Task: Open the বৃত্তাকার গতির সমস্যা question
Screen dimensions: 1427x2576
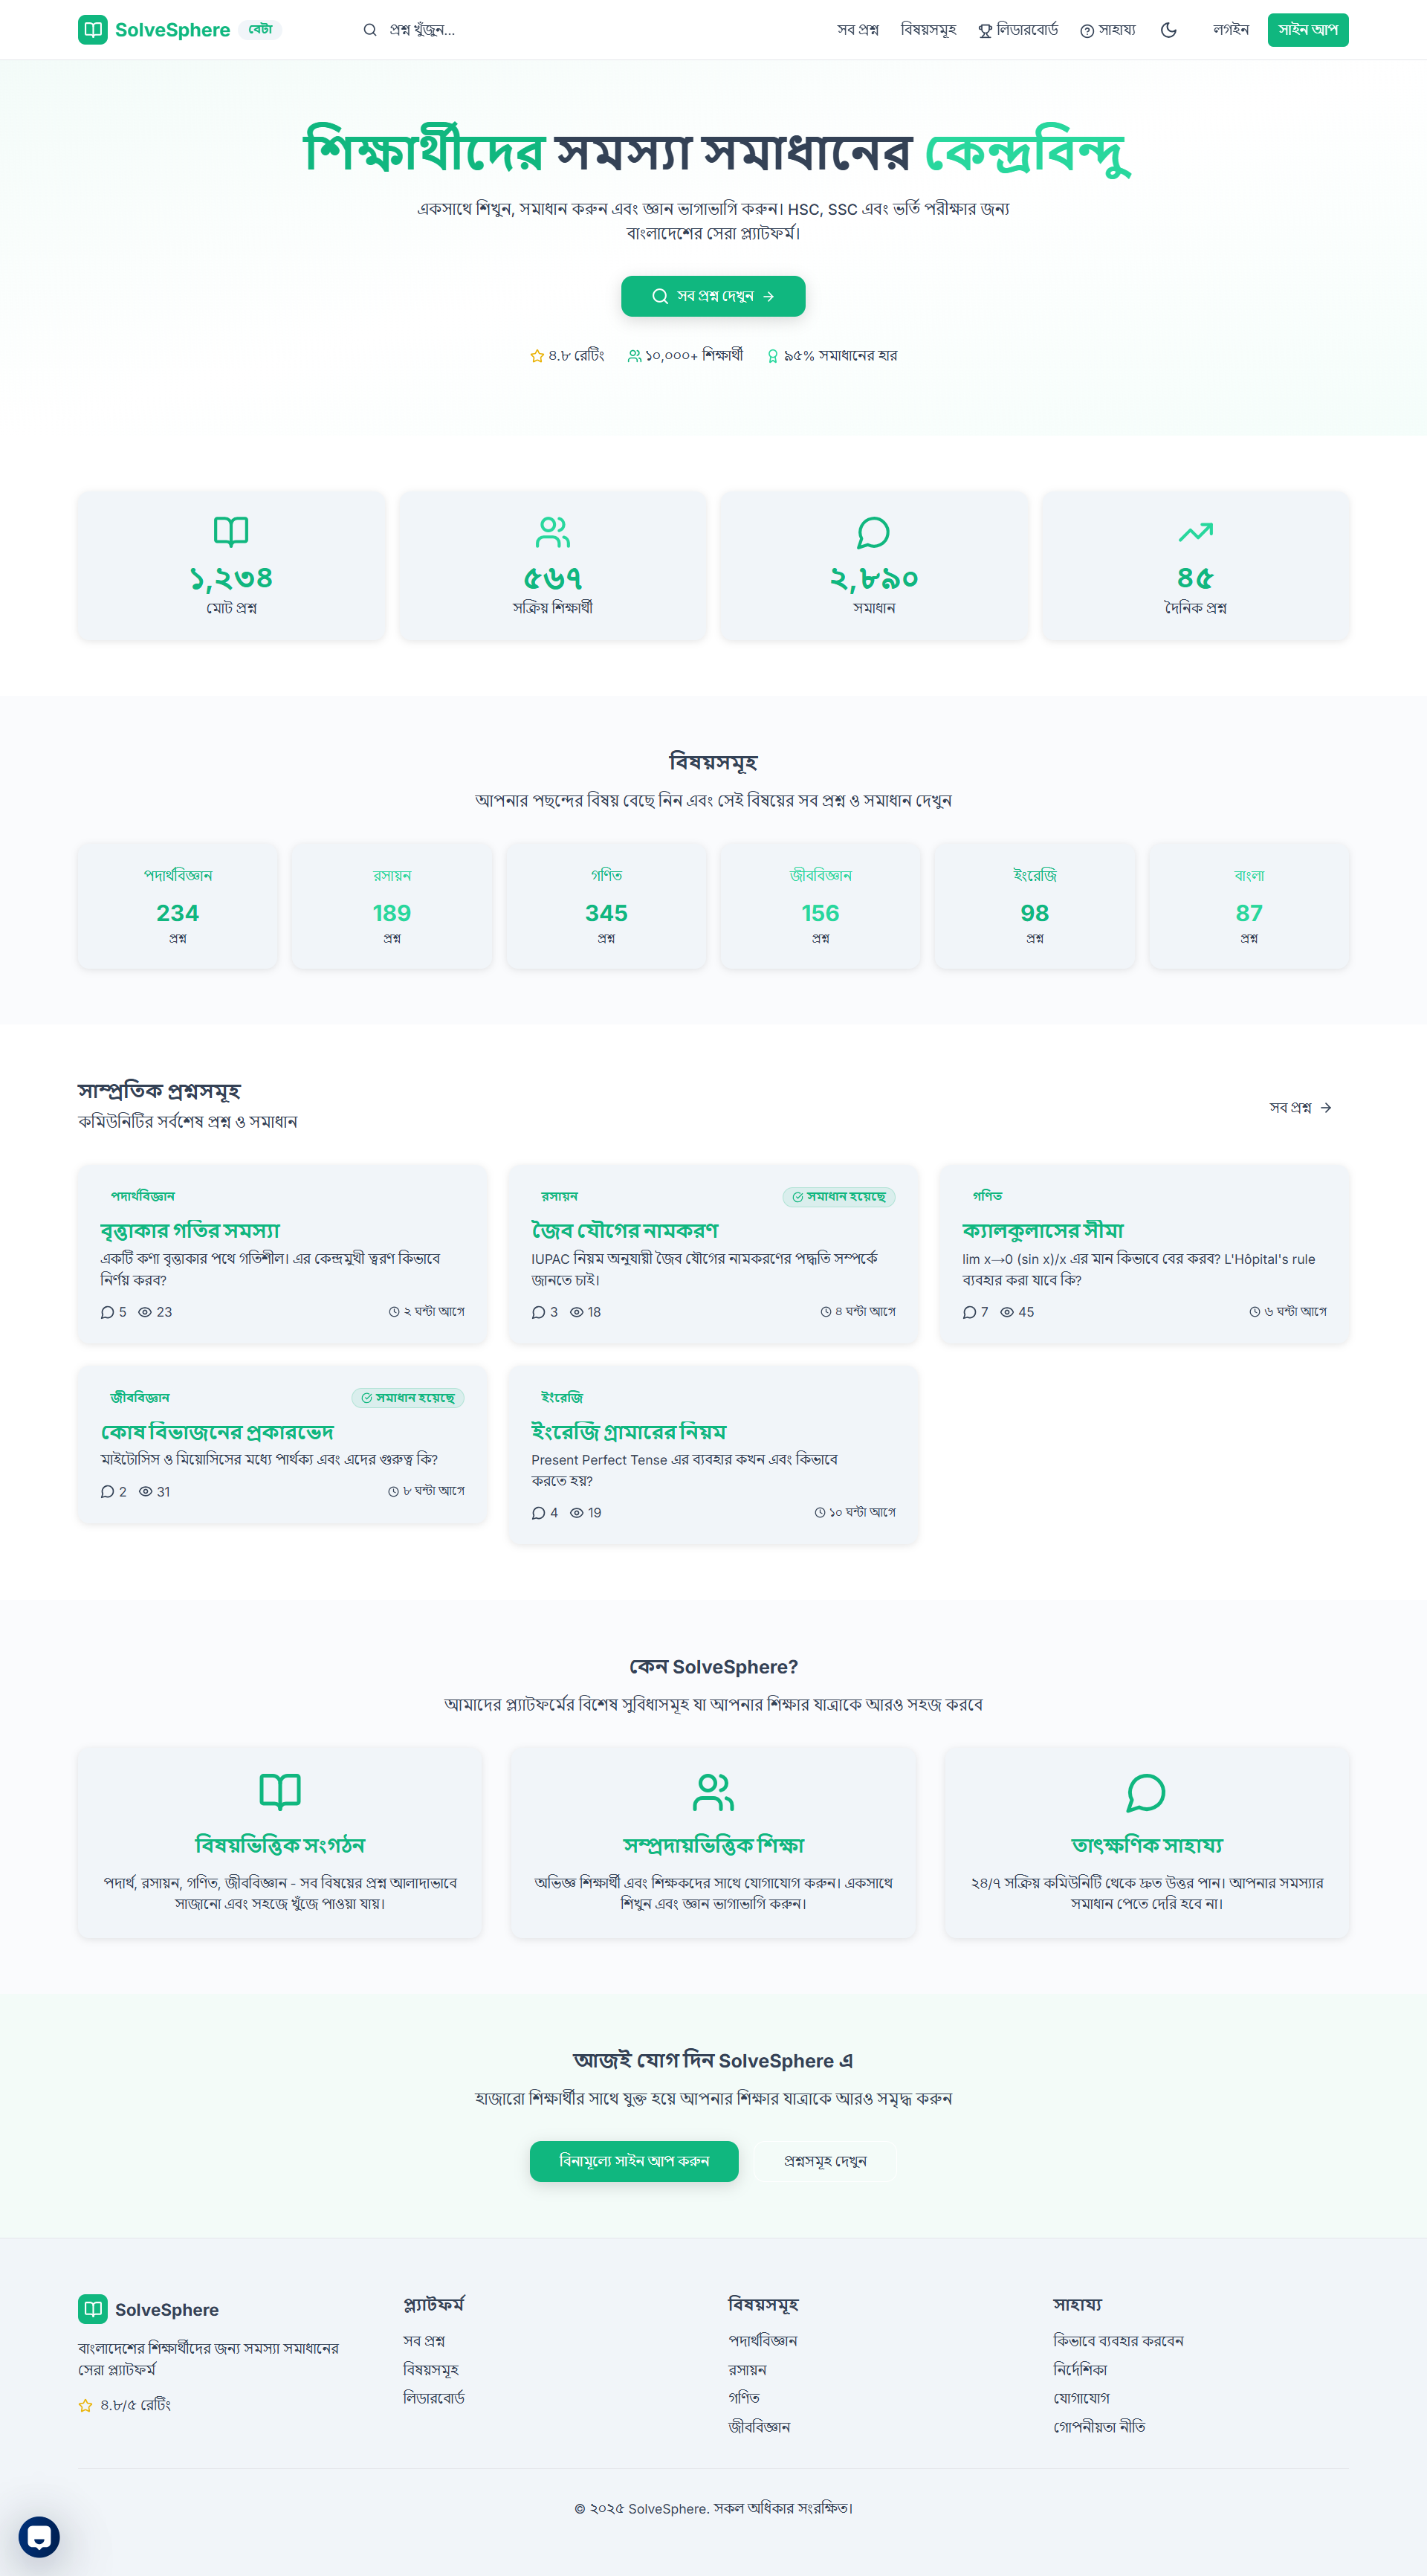Action: [x=190, y=1230]
